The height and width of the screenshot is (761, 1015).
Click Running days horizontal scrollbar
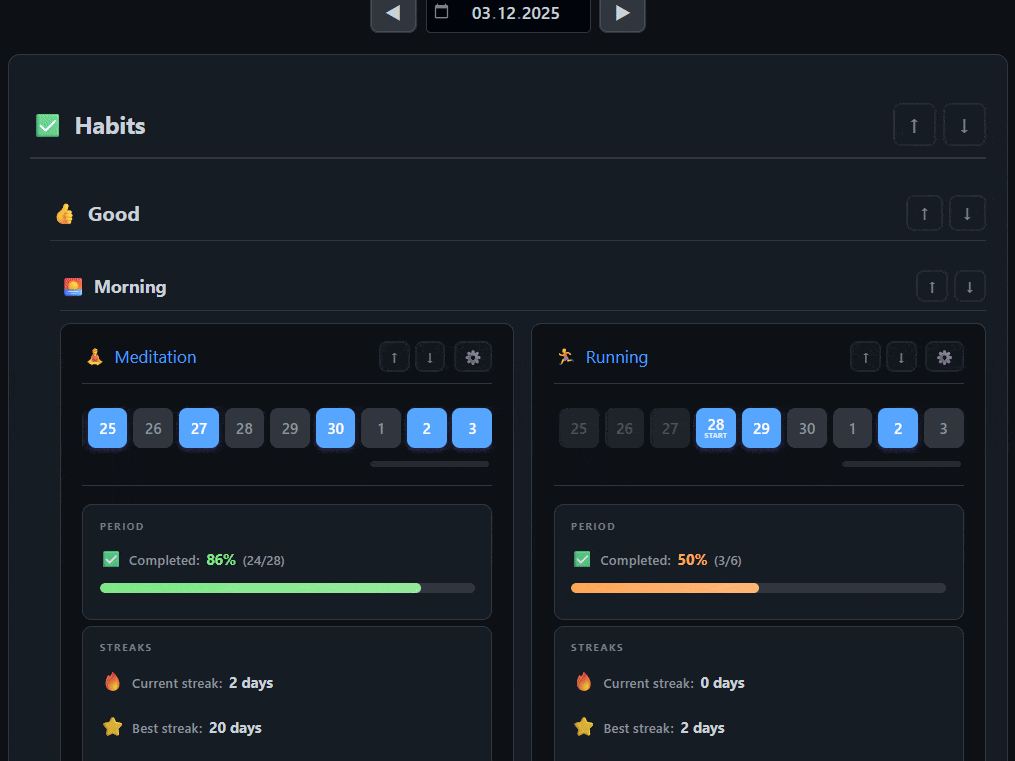click(901, 464)
